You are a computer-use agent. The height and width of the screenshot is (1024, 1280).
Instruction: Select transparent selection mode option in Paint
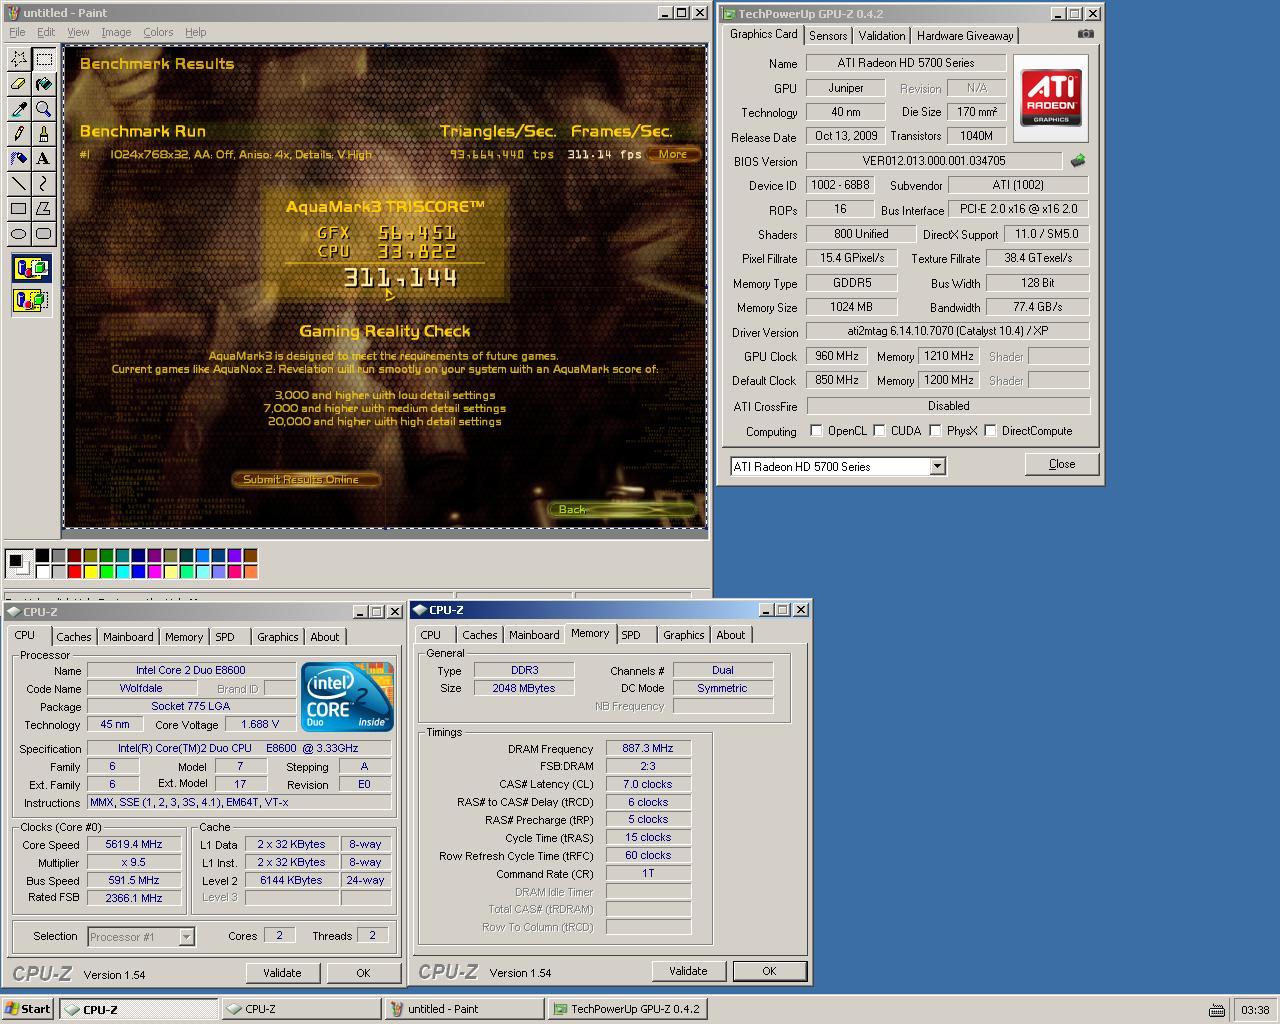31,299
